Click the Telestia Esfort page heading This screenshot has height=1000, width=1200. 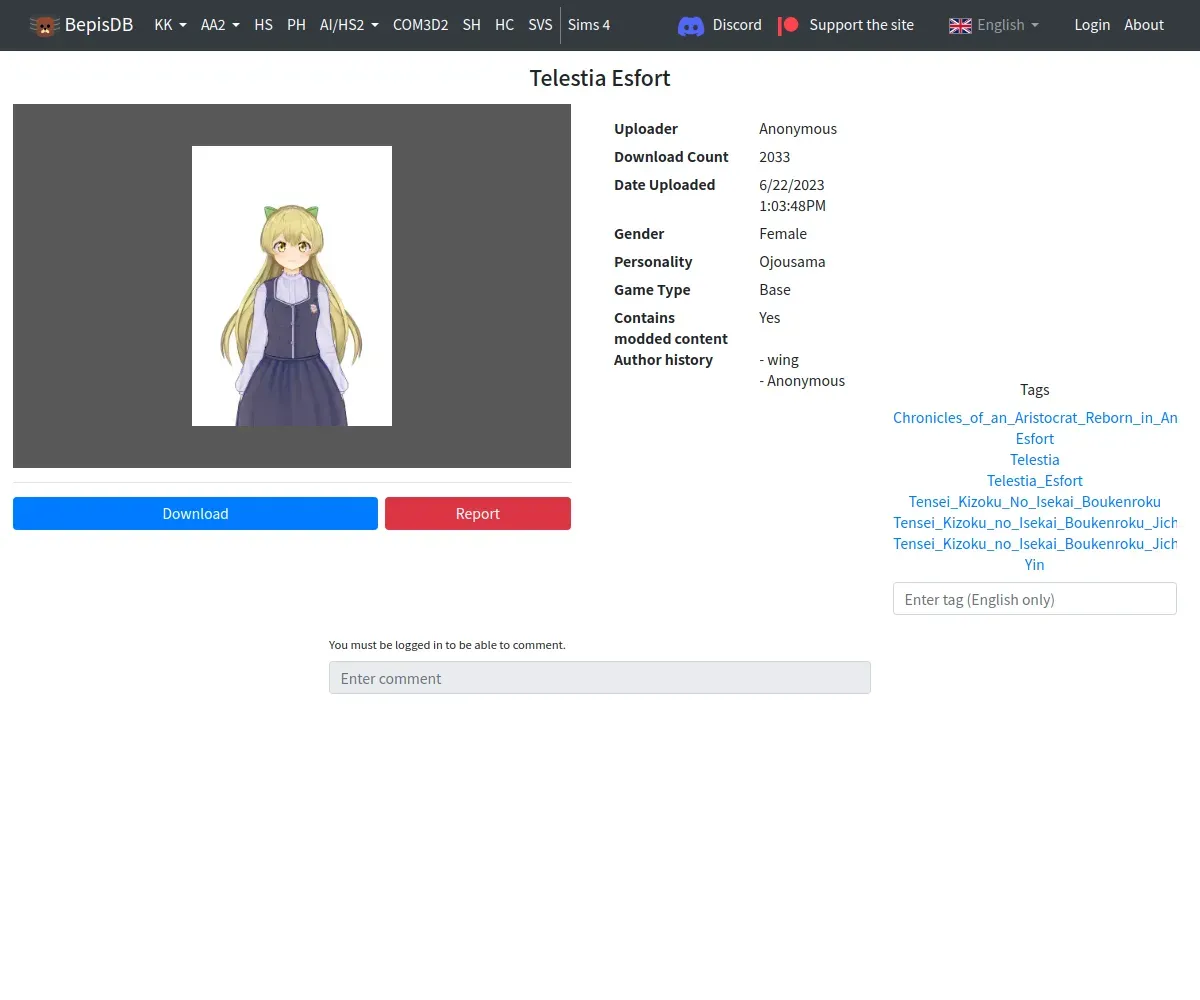point(600,78)
